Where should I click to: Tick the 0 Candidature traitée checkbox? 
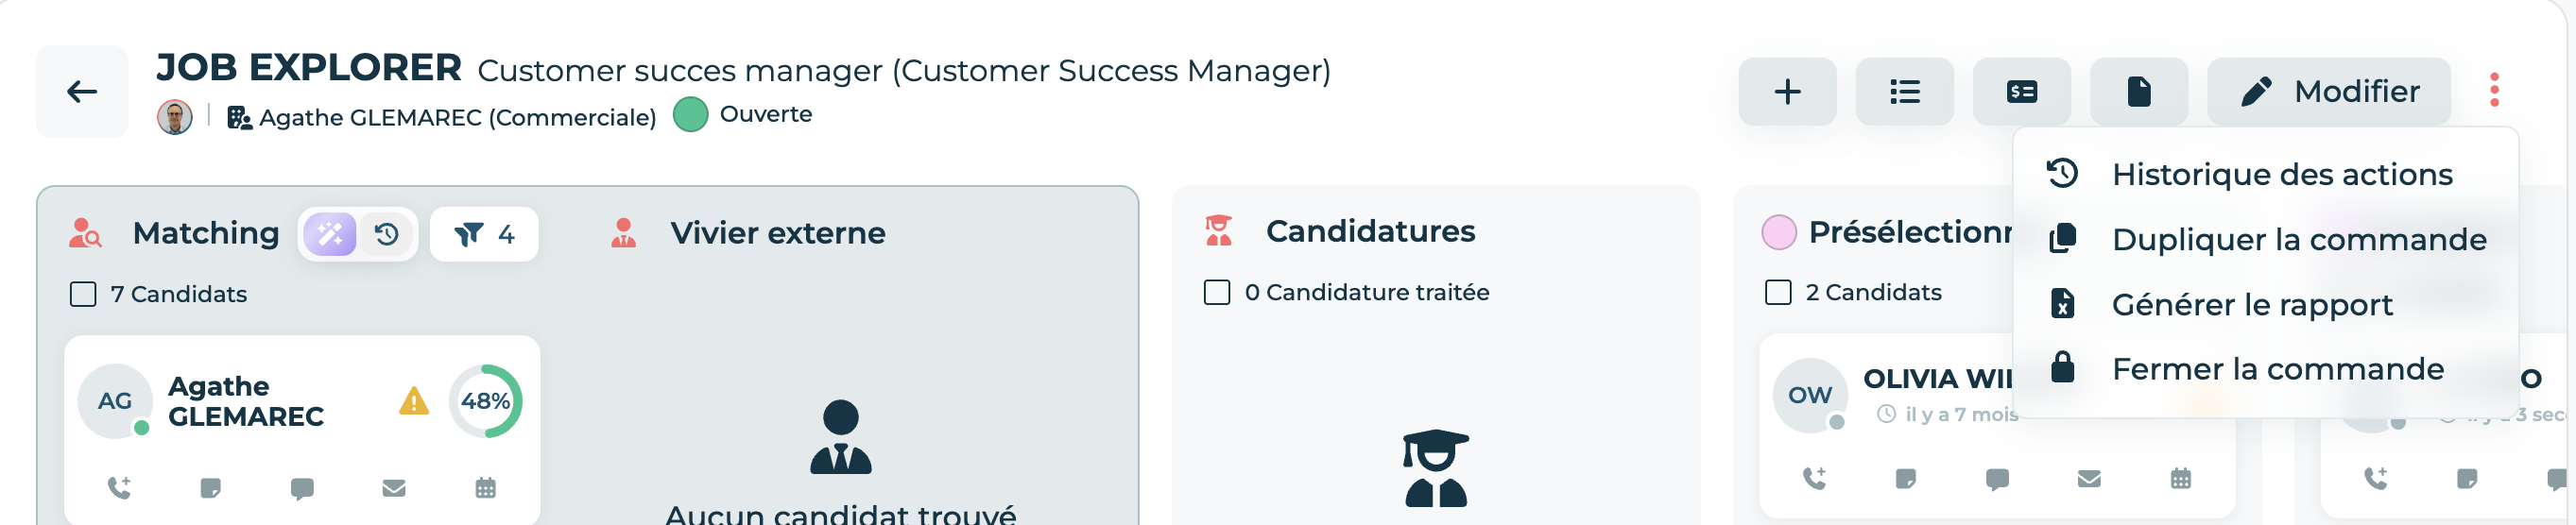click(1217, 292)
